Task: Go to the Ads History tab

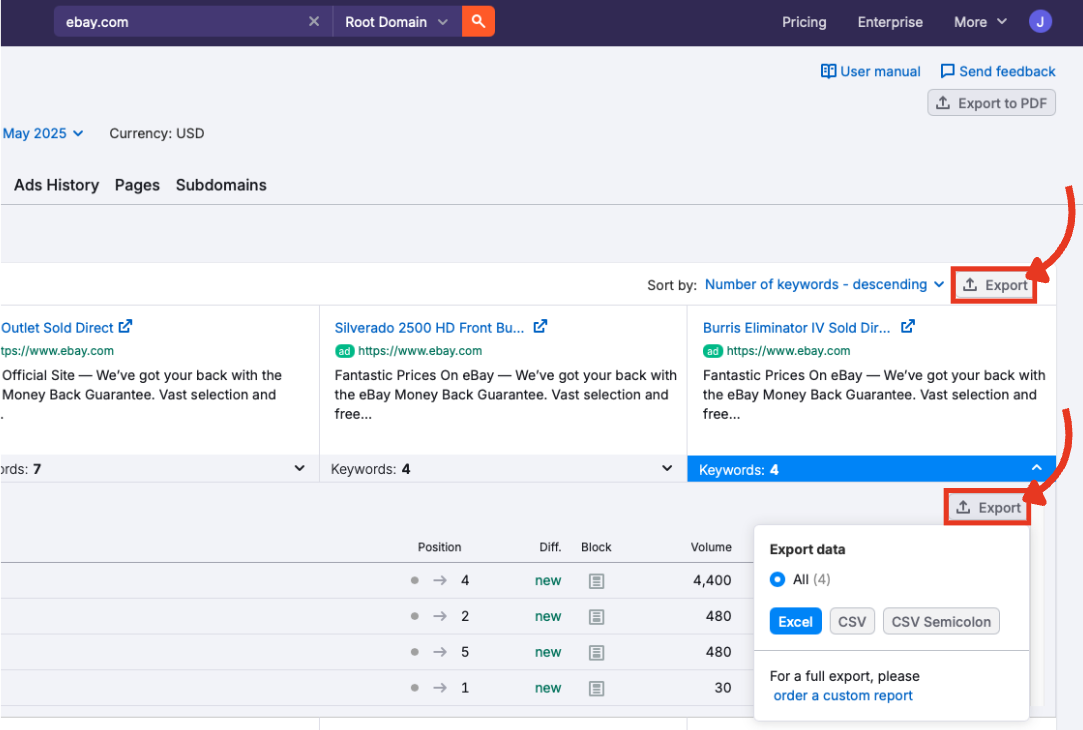Action: [x=56, y=185]
